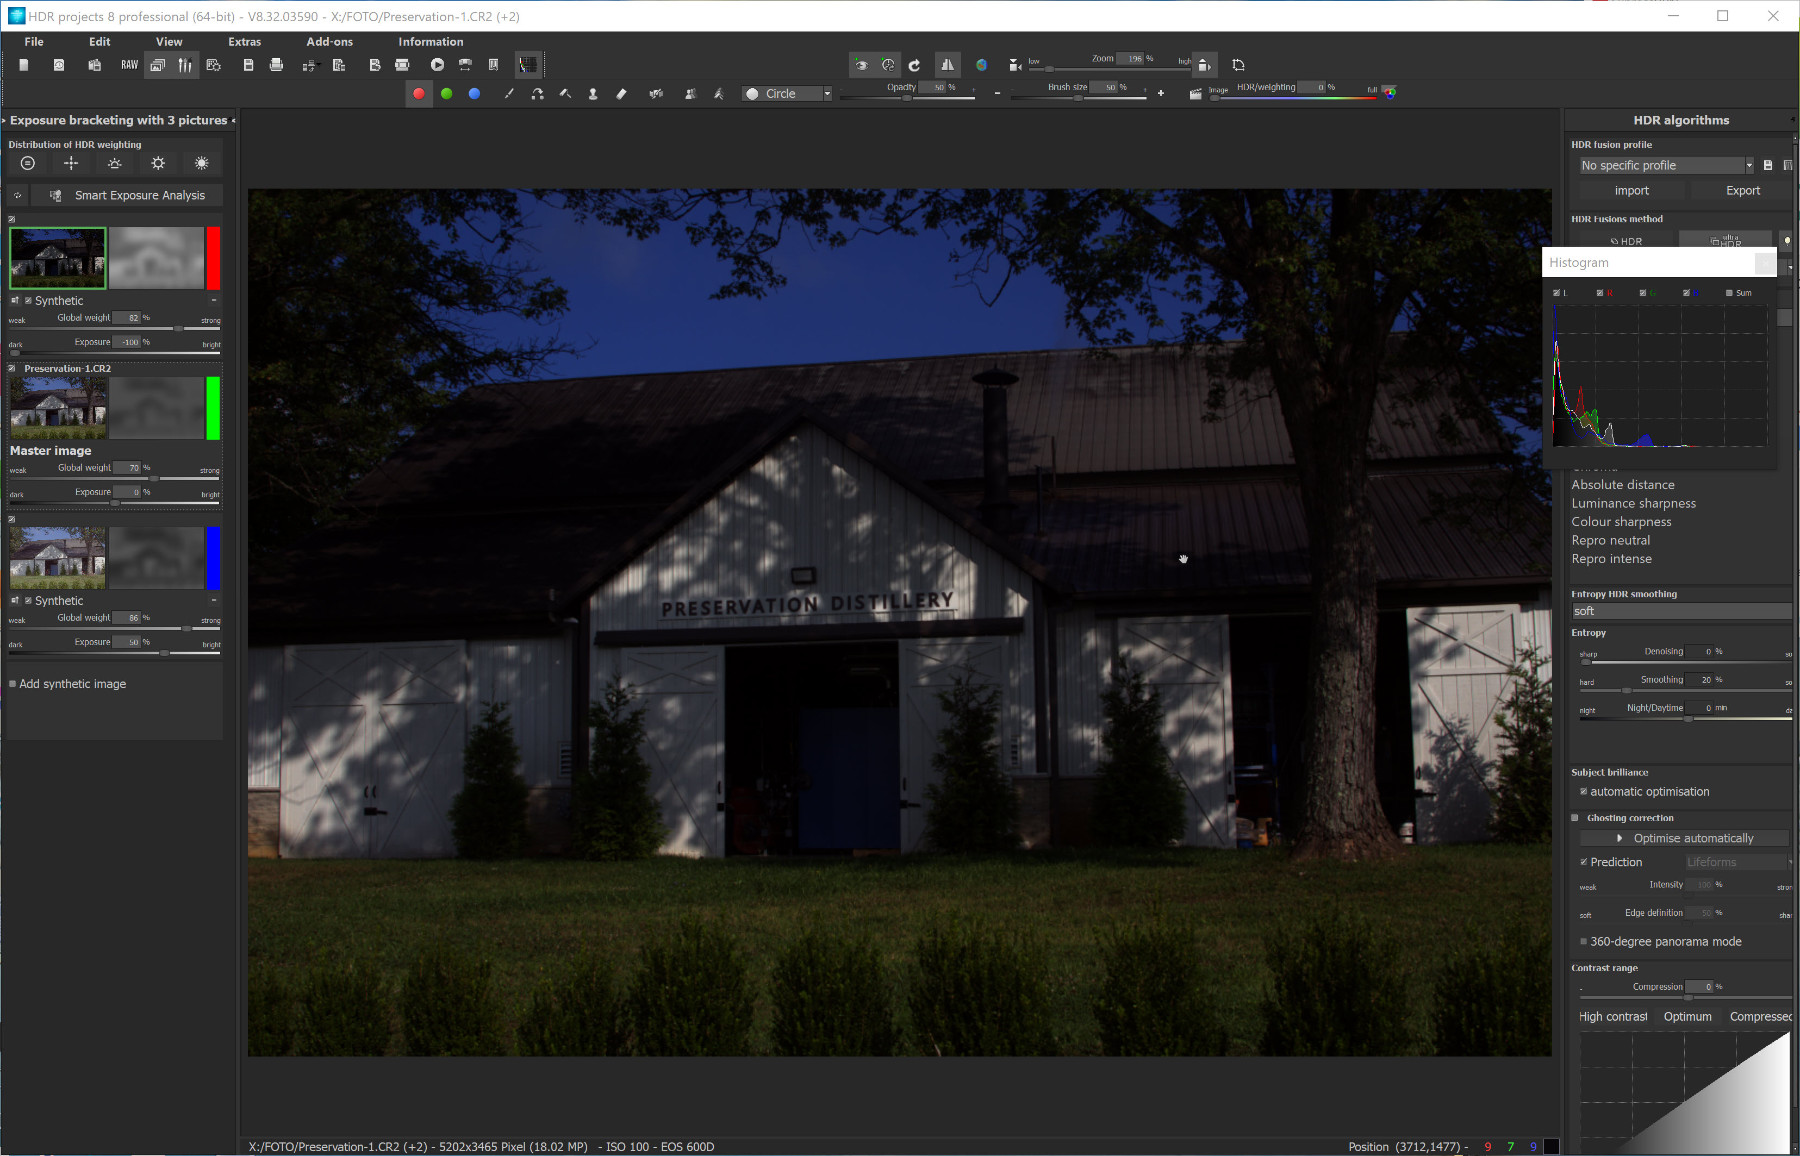The width and height of the screenshot is (1800, 1156).
Task: Click the floppy disk save toolbar icon
Action: pos(248,65)
